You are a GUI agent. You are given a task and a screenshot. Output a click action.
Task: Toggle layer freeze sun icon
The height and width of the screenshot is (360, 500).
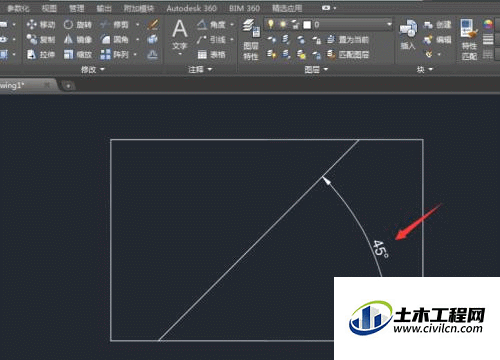click(283, 24)
